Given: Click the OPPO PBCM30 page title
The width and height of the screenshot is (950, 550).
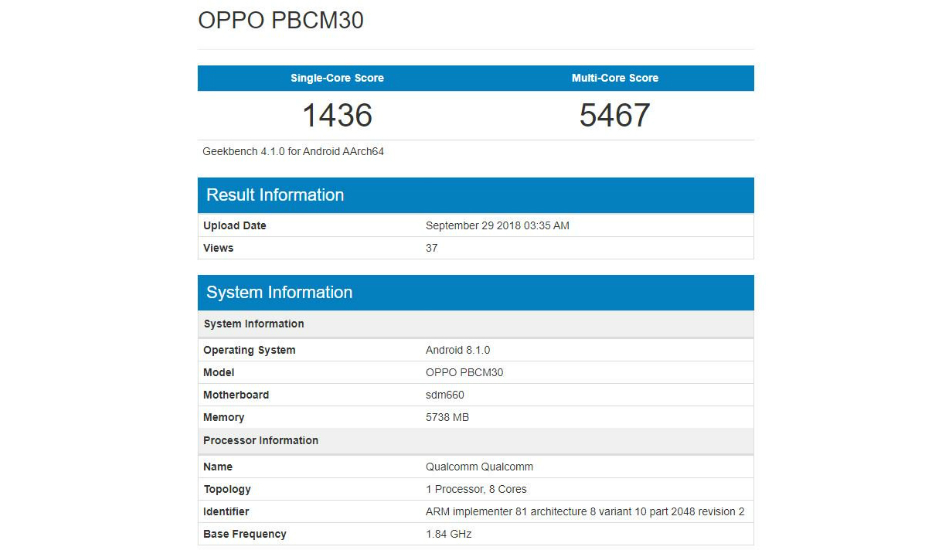Looking at the screenshot, I should pos(281,21).
